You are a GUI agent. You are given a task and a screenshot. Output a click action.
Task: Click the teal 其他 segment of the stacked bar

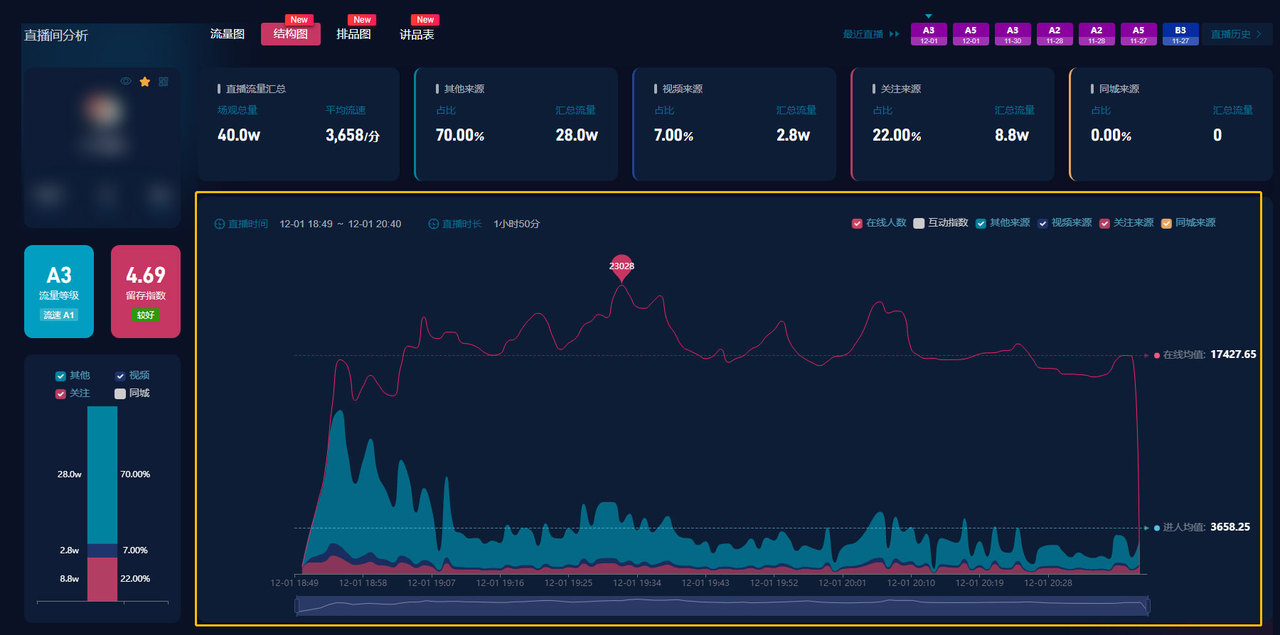pyautogui.click(x=102, y=474)
